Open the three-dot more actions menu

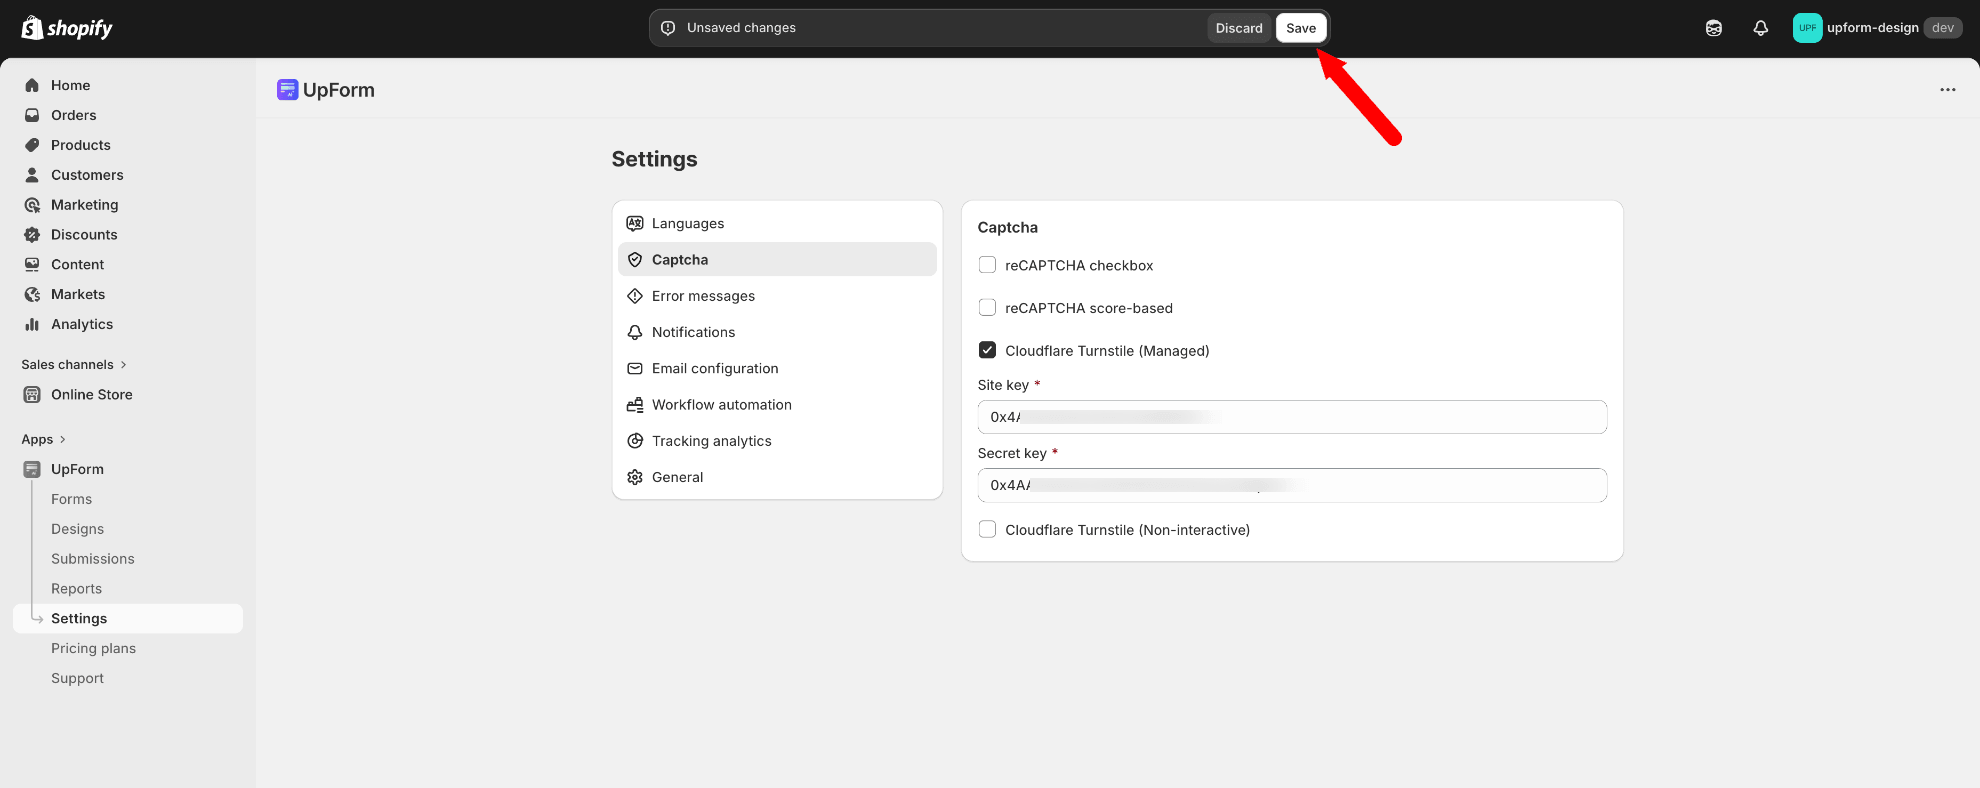(1948, 90)
